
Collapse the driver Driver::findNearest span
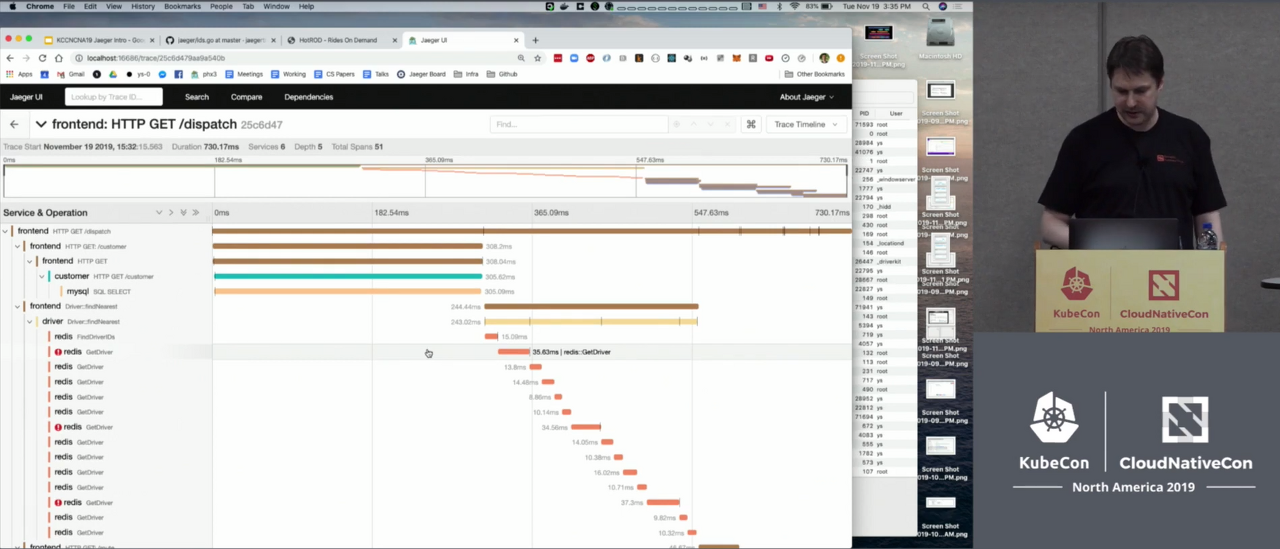(x=30, y=321)
